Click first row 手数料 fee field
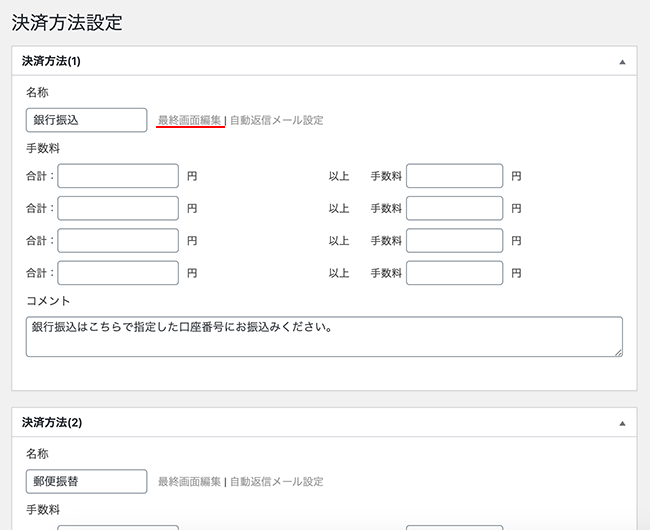The height and width of the screenshot is (530, 650). pos(455,176)
